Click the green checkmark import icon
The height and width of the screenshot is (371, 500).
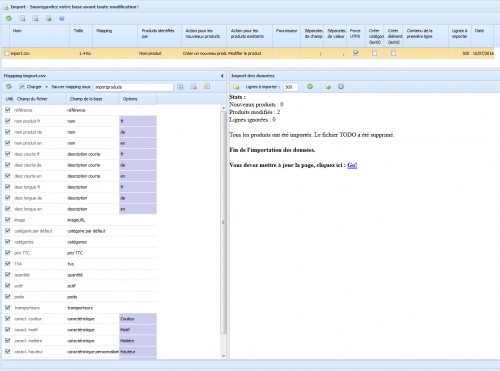point(310,86)
